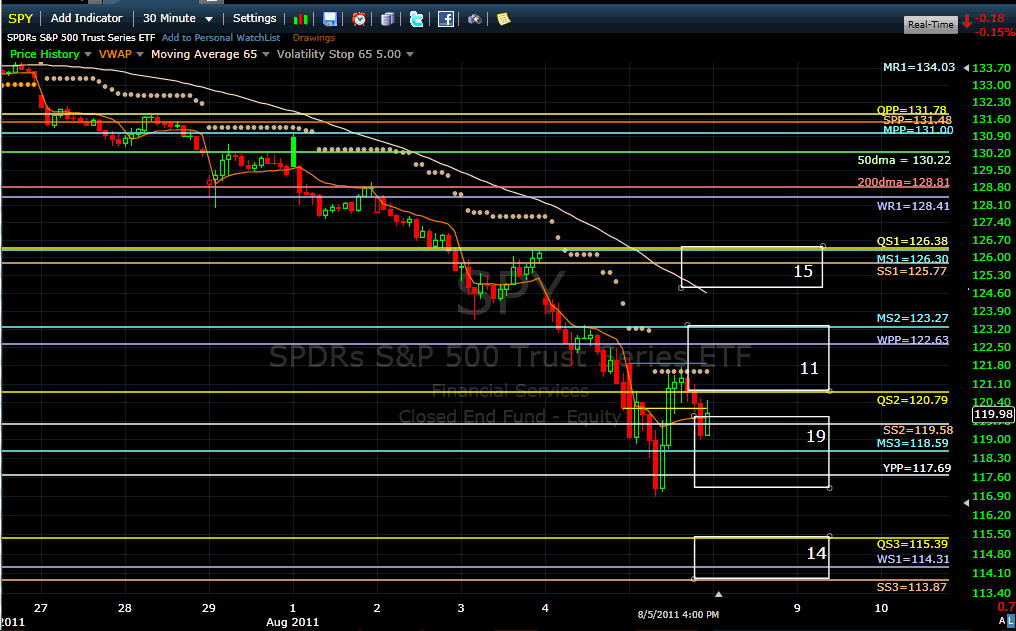Click the SPP=131.48 pivot label
This screenshot has height=631, width=1016.
pos(918,120)
